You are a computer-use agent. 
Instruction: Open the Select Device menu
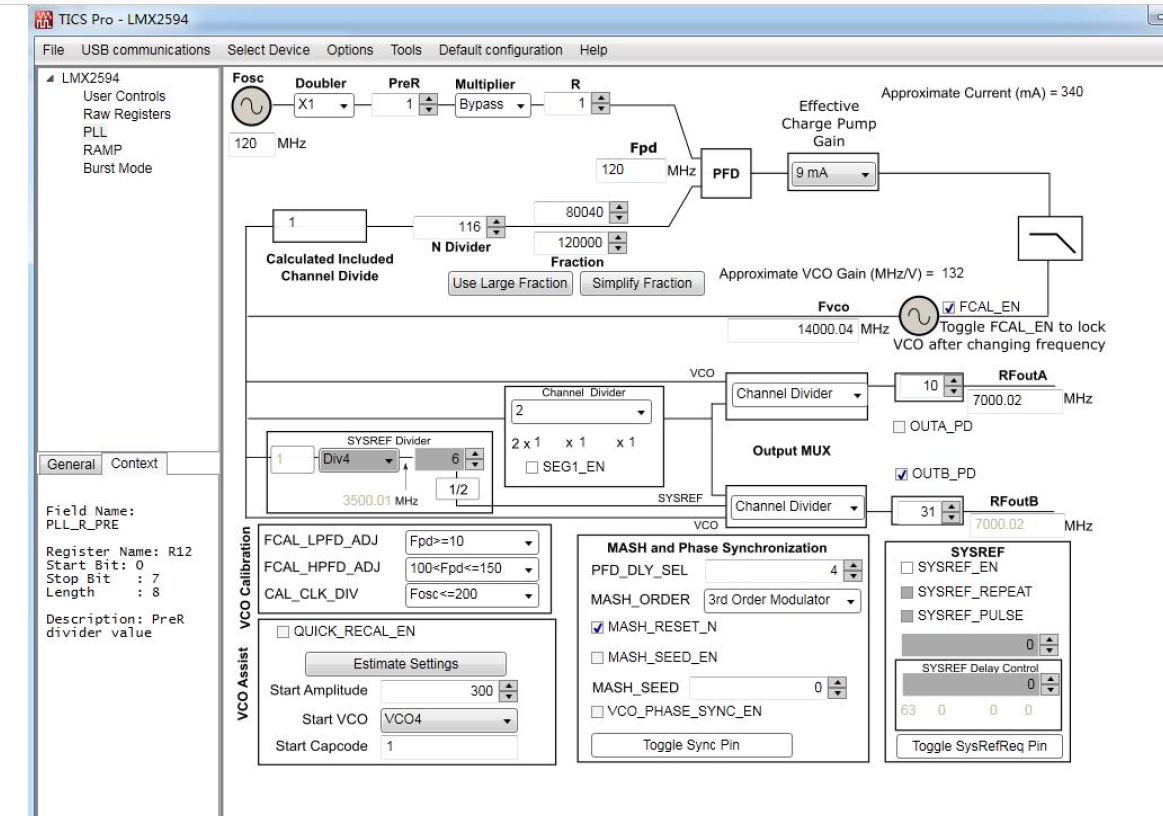268,50
